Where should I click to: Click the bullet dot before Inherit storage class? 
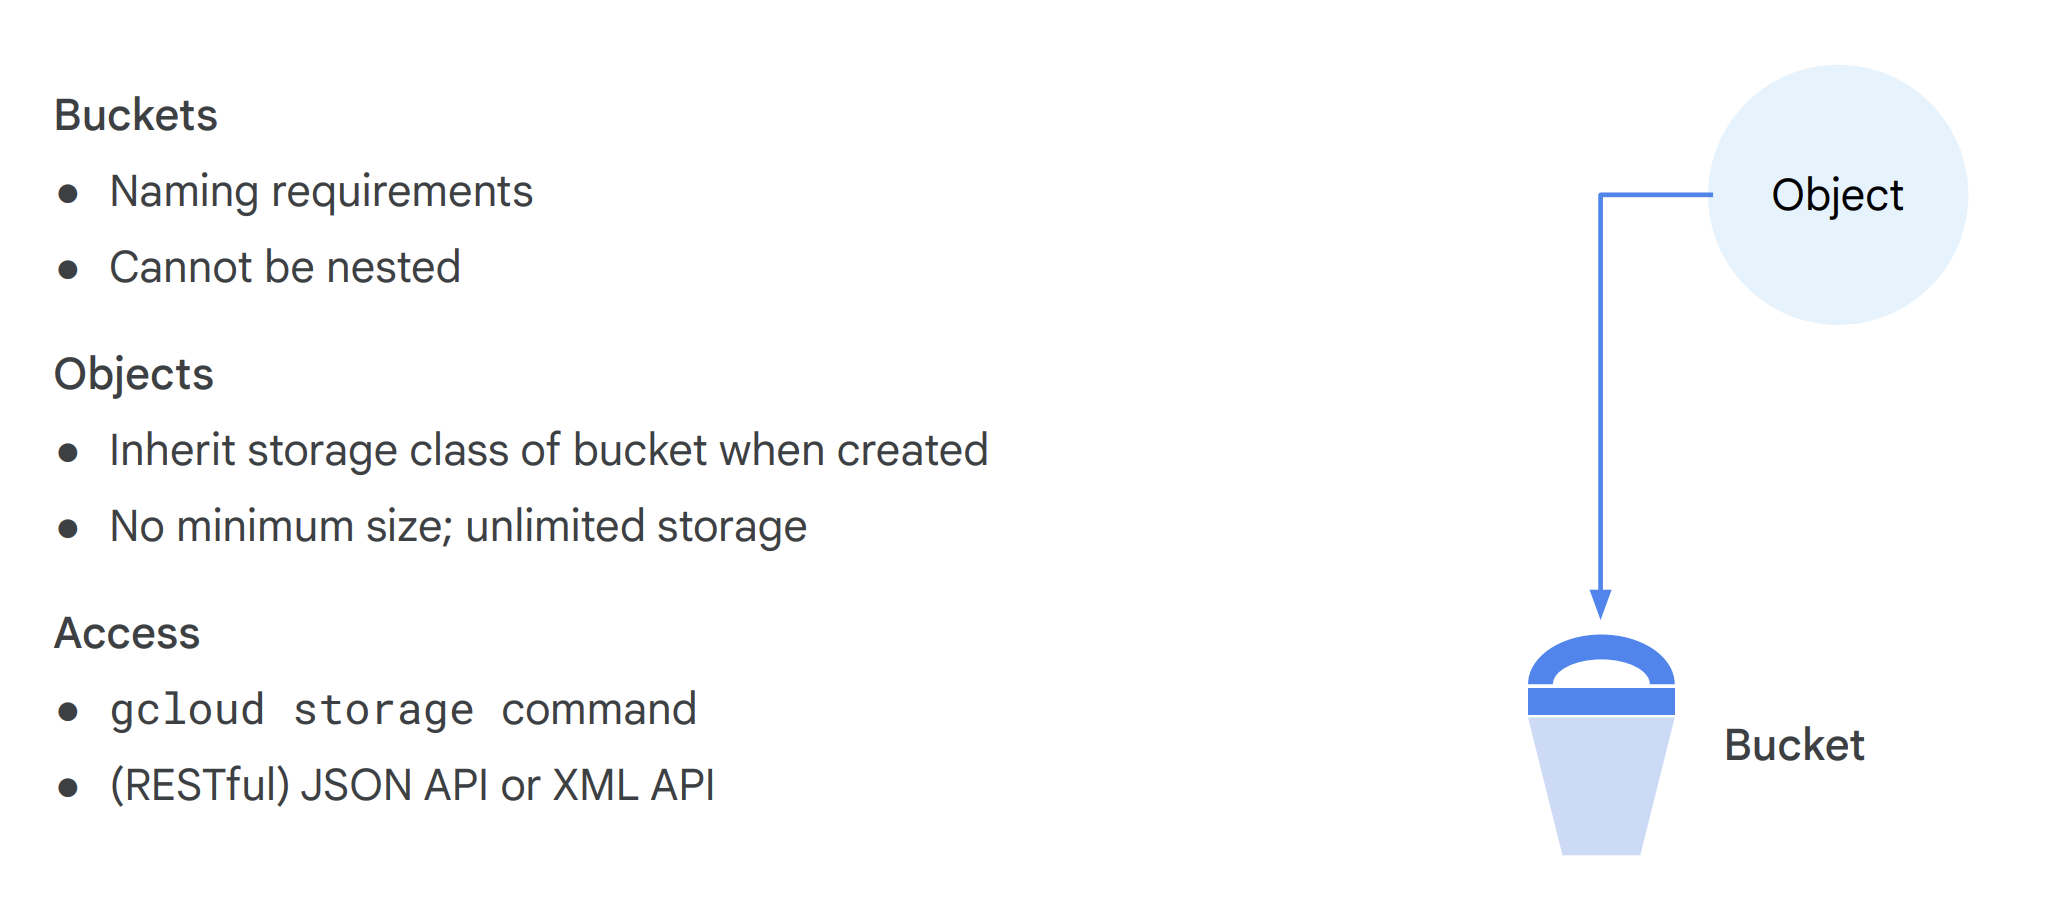point(68,452)
